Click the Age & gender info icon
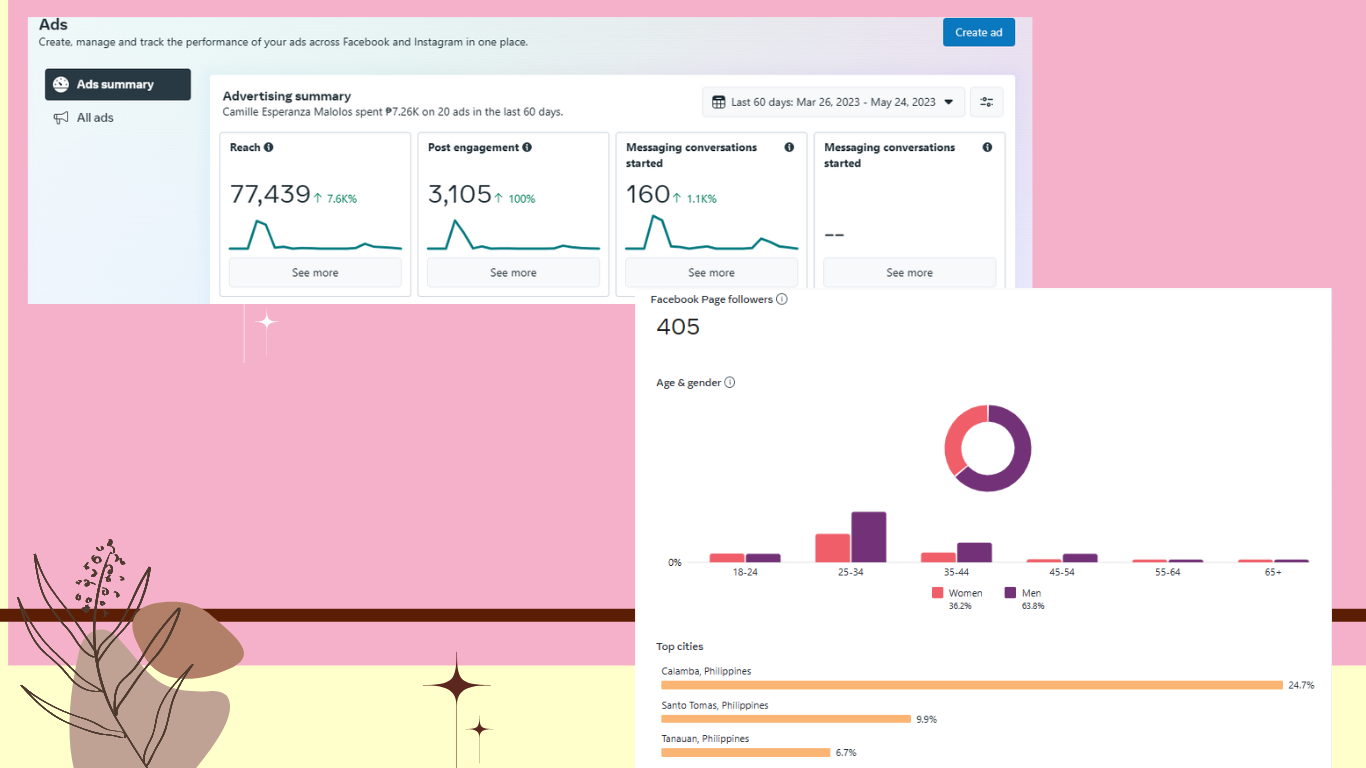The width and height of the screenshot is (1366, 768). 730,382
